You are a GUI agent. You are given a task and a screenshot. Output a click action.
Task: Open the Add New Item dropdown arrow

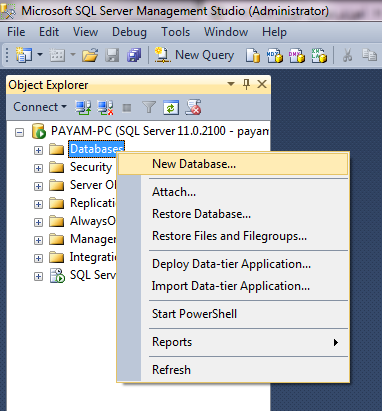(x=73, y=54)
